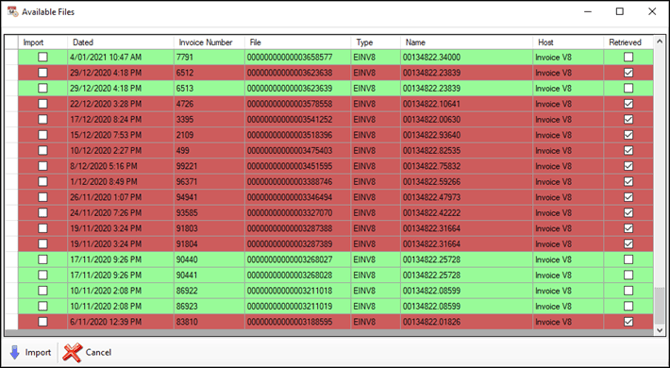The height and width of the screenshot is (368, 670).
Task: Select file cell 0000000000003475403
Action: [297, 150]
